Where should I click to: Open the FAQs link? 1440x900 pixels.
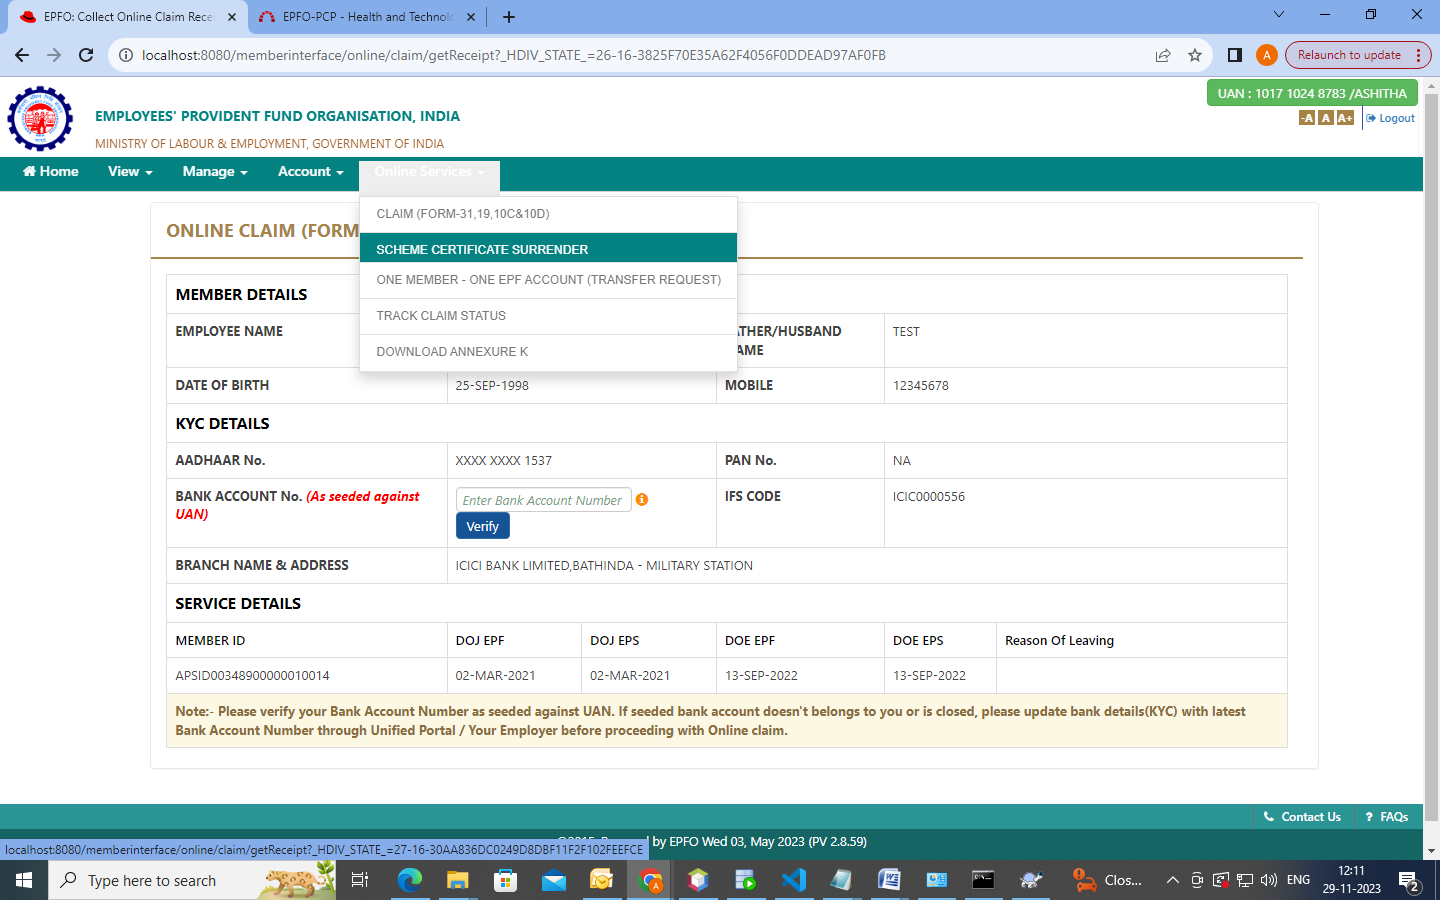pyautogui.click(x=1387, y=817)
